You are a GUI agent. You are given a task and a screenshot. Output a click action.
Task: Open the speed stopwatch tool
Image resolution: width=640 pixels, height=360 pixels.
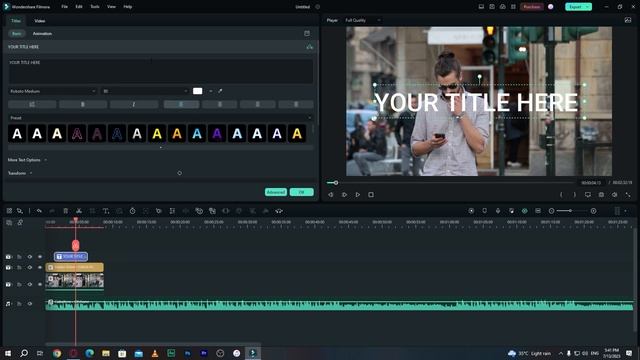(132, 211)
